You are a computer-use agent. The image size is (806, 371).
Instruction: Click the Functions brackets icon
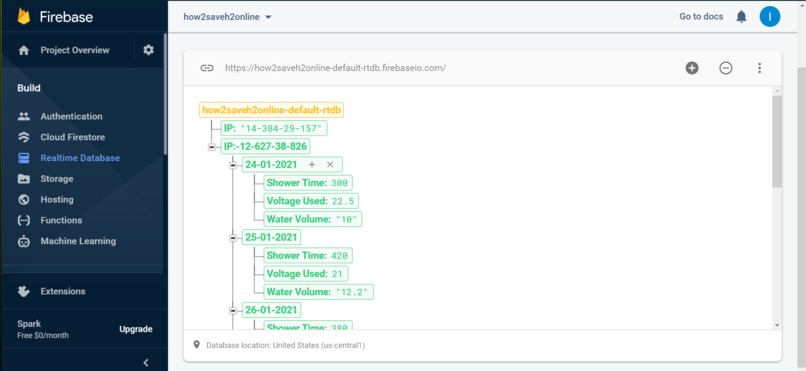[x=24, y=220]
